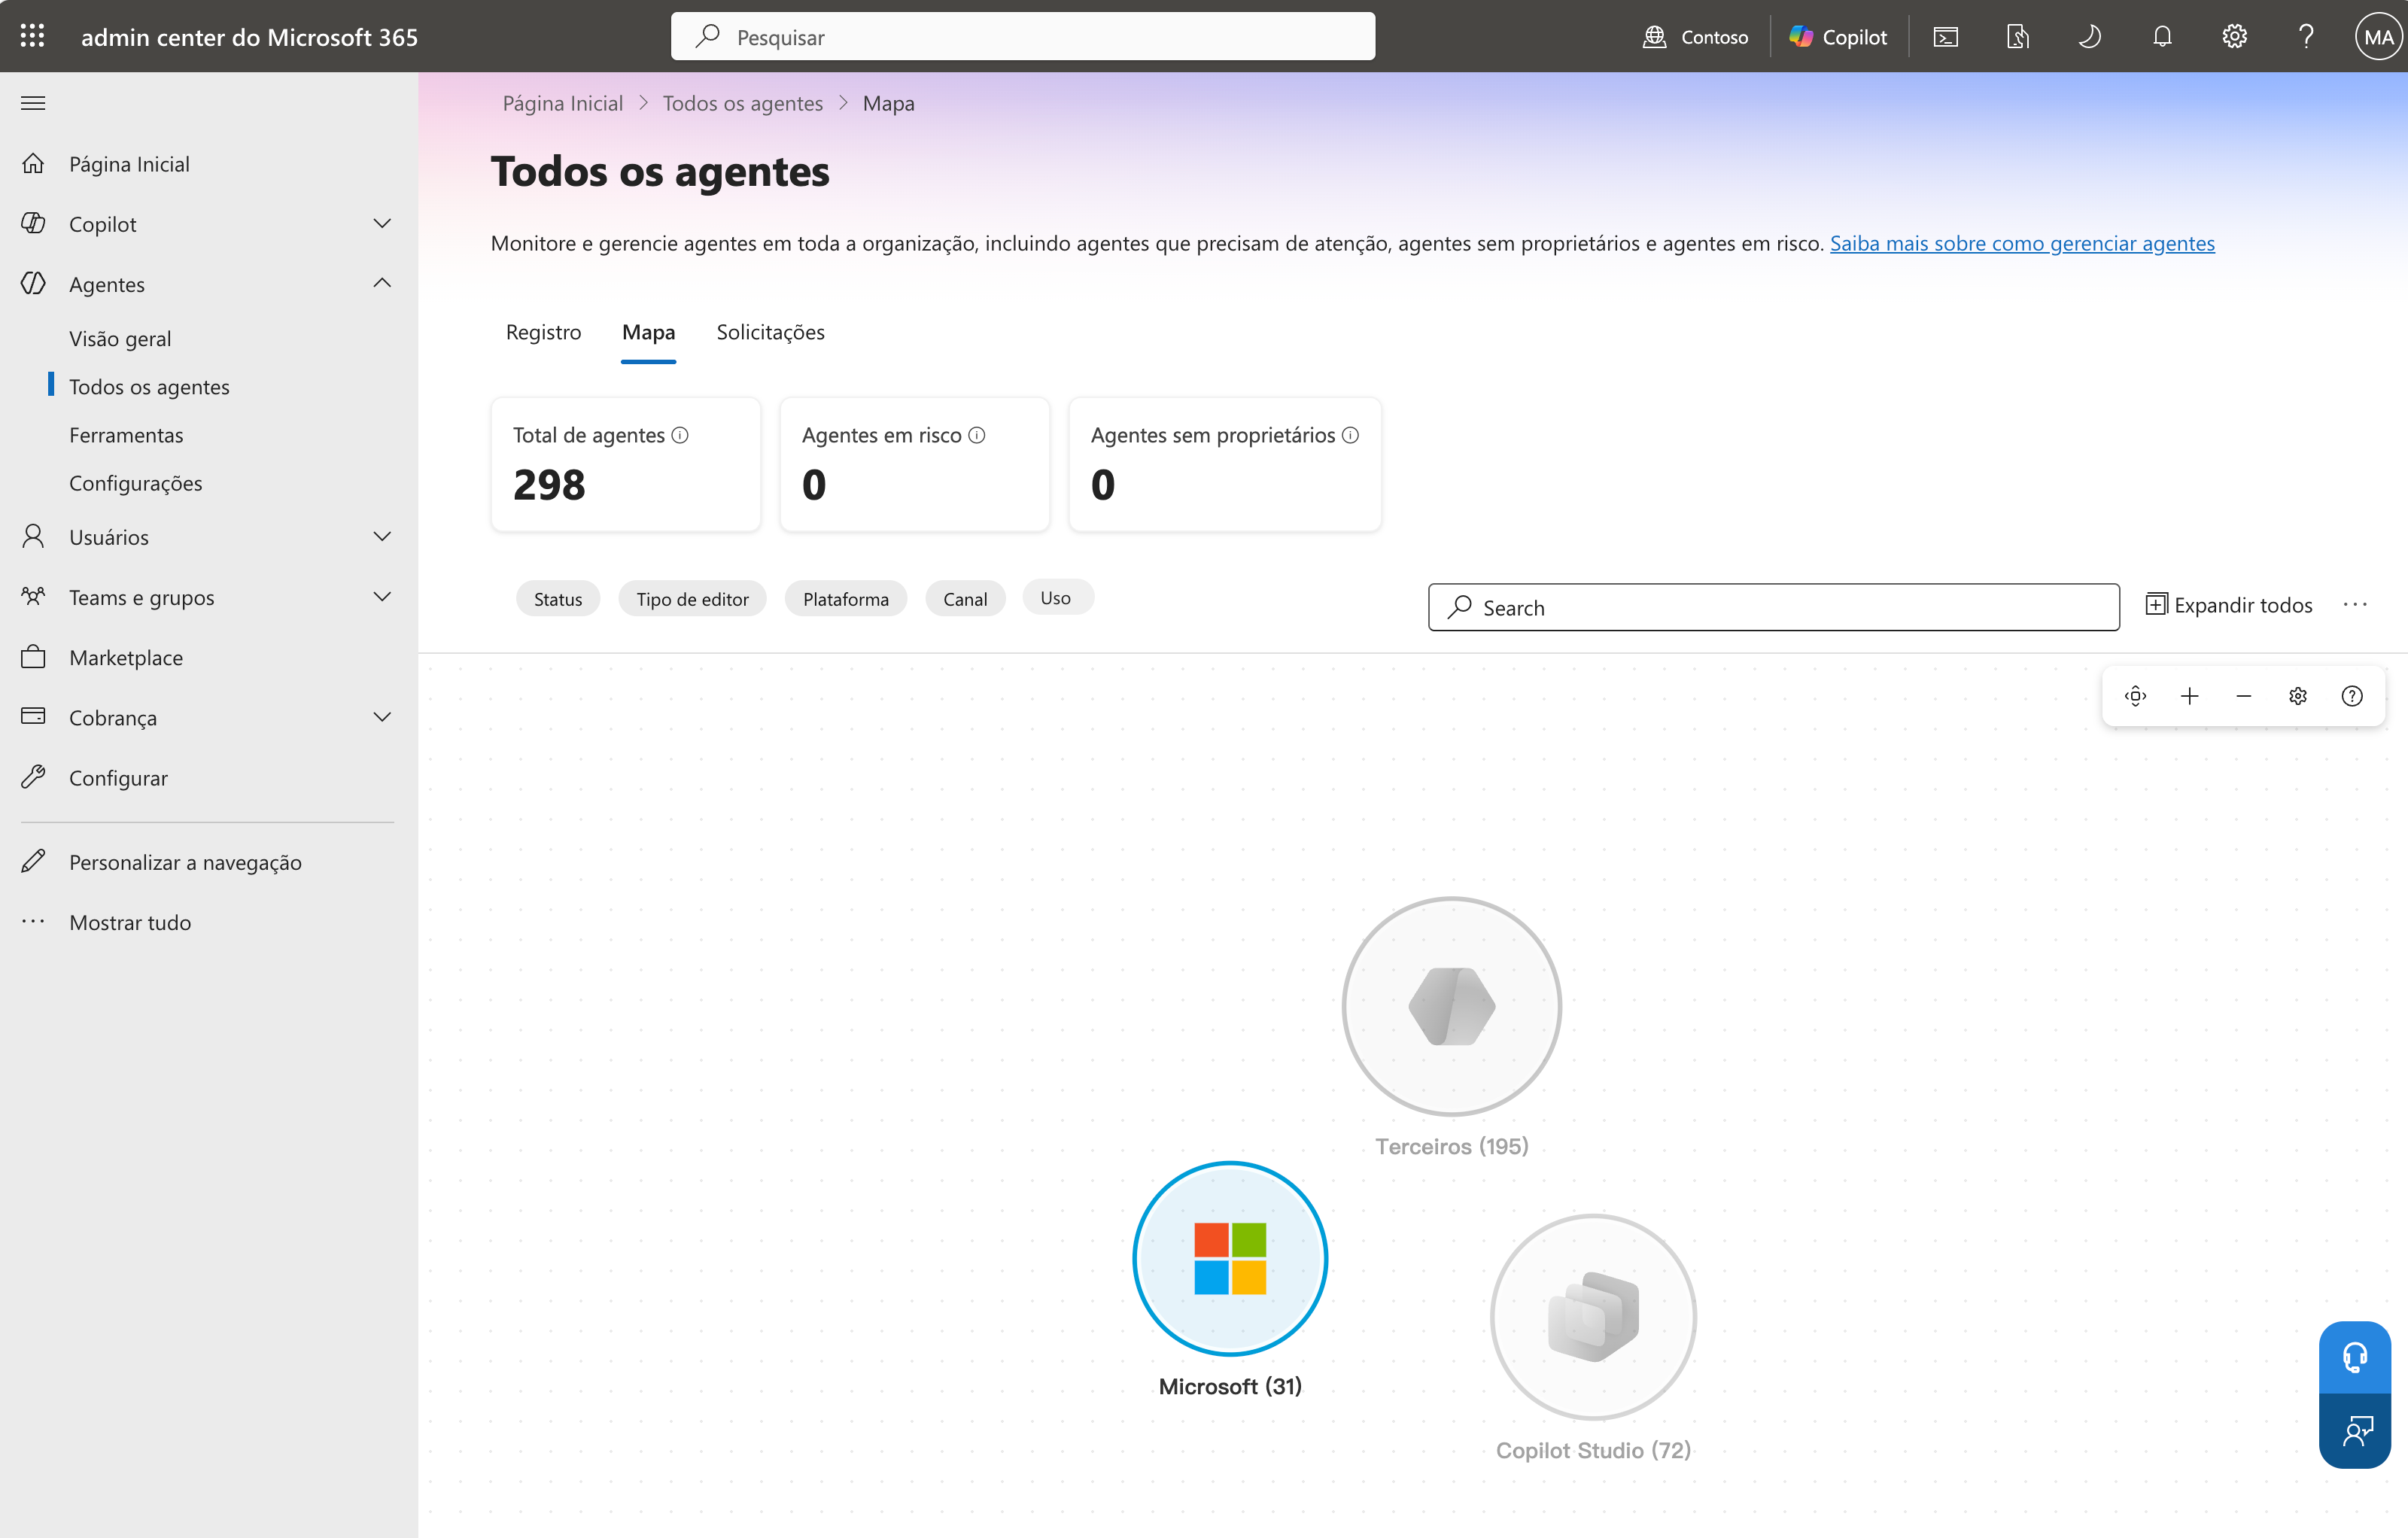
Task: Click Todos os agentes breadcrumb link
Action: (742, 103)
